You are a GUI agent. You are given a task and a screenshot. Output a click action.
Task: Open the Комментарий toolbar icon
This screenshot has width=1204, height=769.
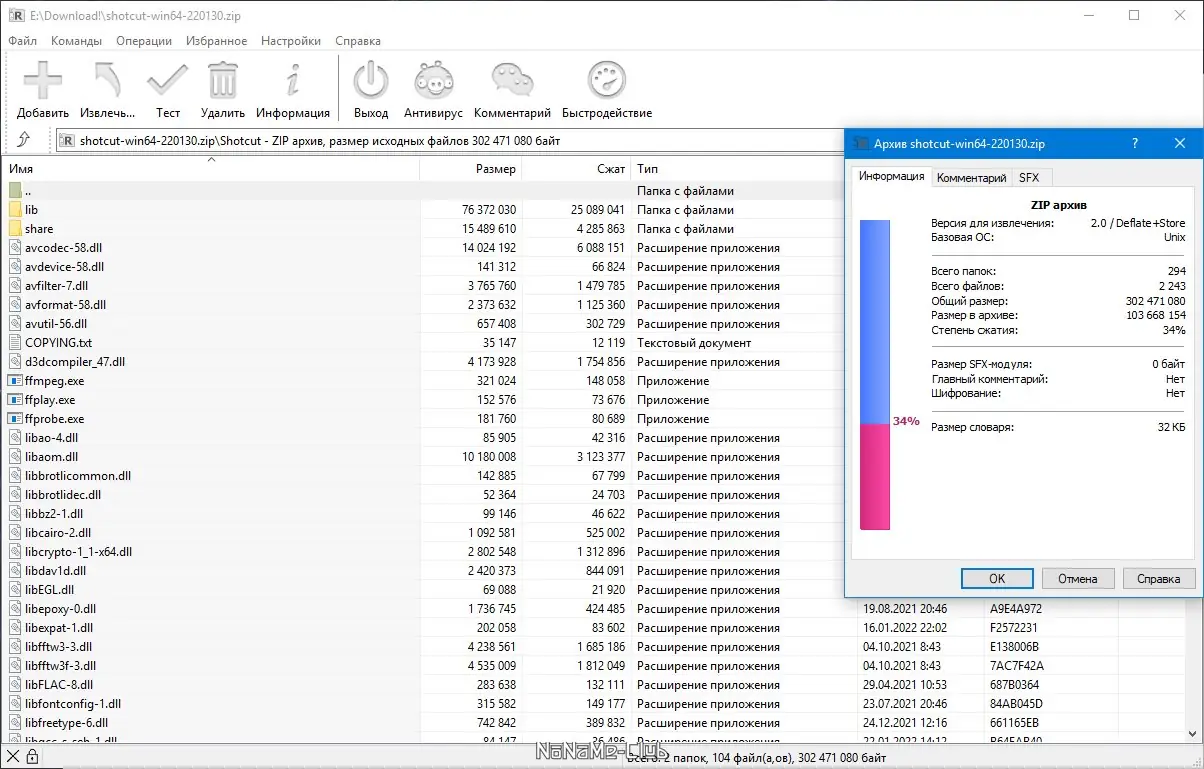(x=512, y=89)
